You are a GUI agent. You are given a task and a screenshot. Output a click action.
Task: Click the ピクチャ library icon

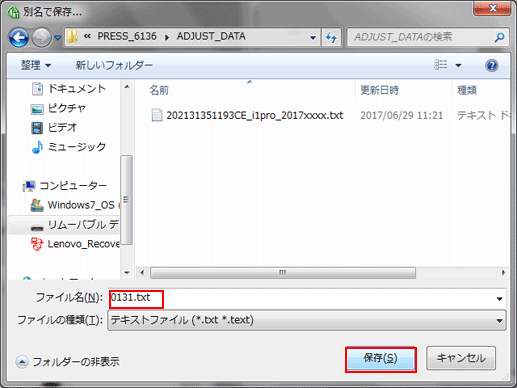(37, 109)
